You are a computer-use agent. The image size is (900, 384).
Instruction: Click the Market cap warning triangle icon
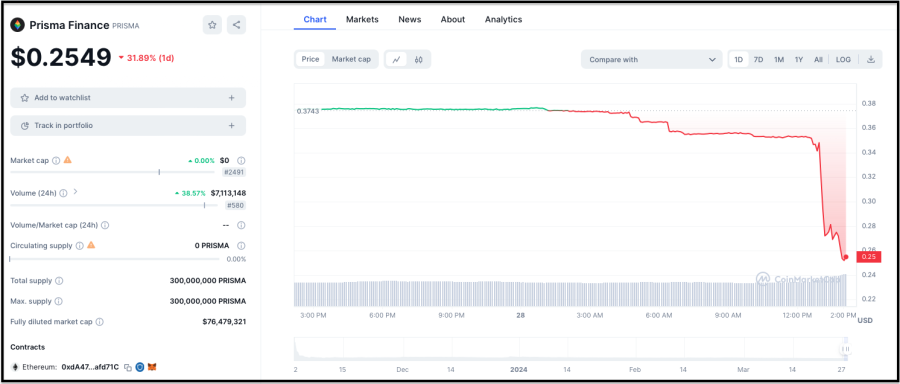pyautogui.click(x=68, y=160)
